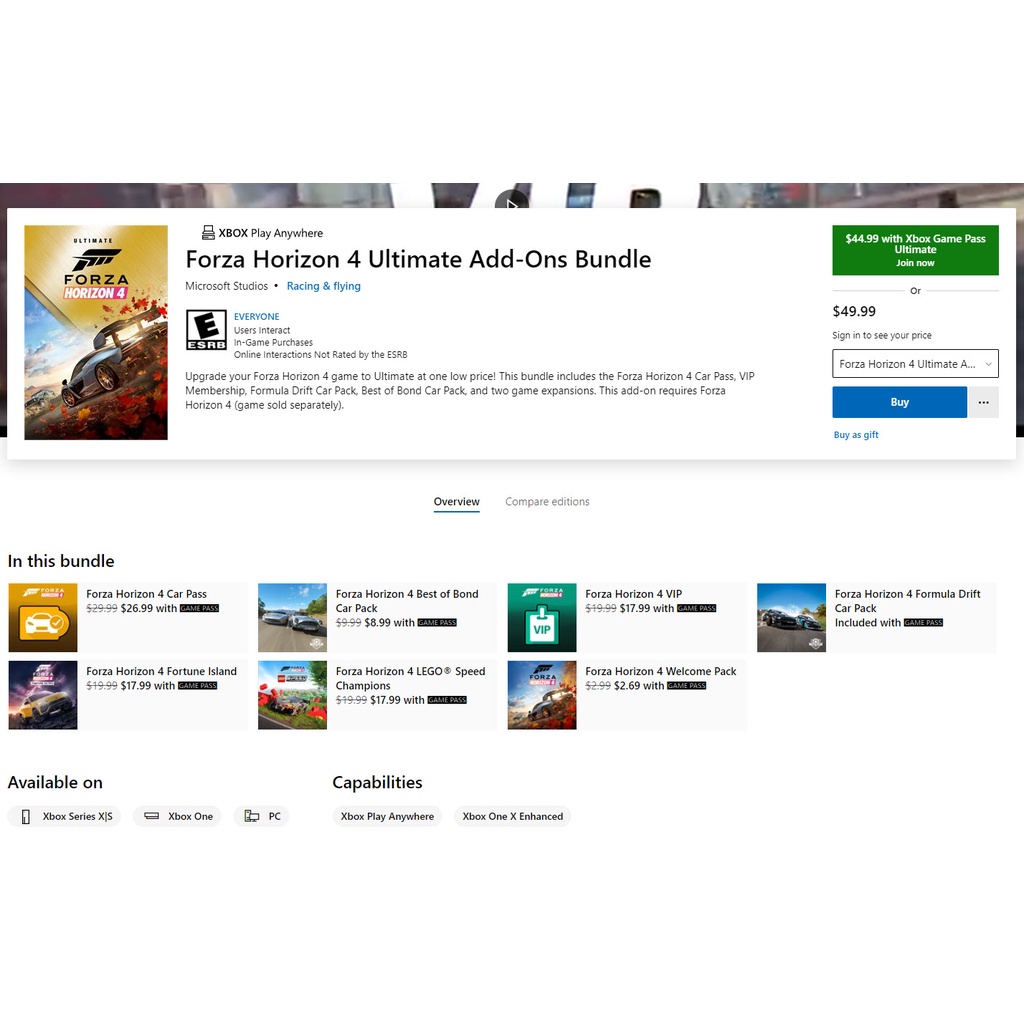The width and height of the screenshot is (1024, 1024).
Task: Select the Xbox One platform chip
Action: click(x=177, y=816)
